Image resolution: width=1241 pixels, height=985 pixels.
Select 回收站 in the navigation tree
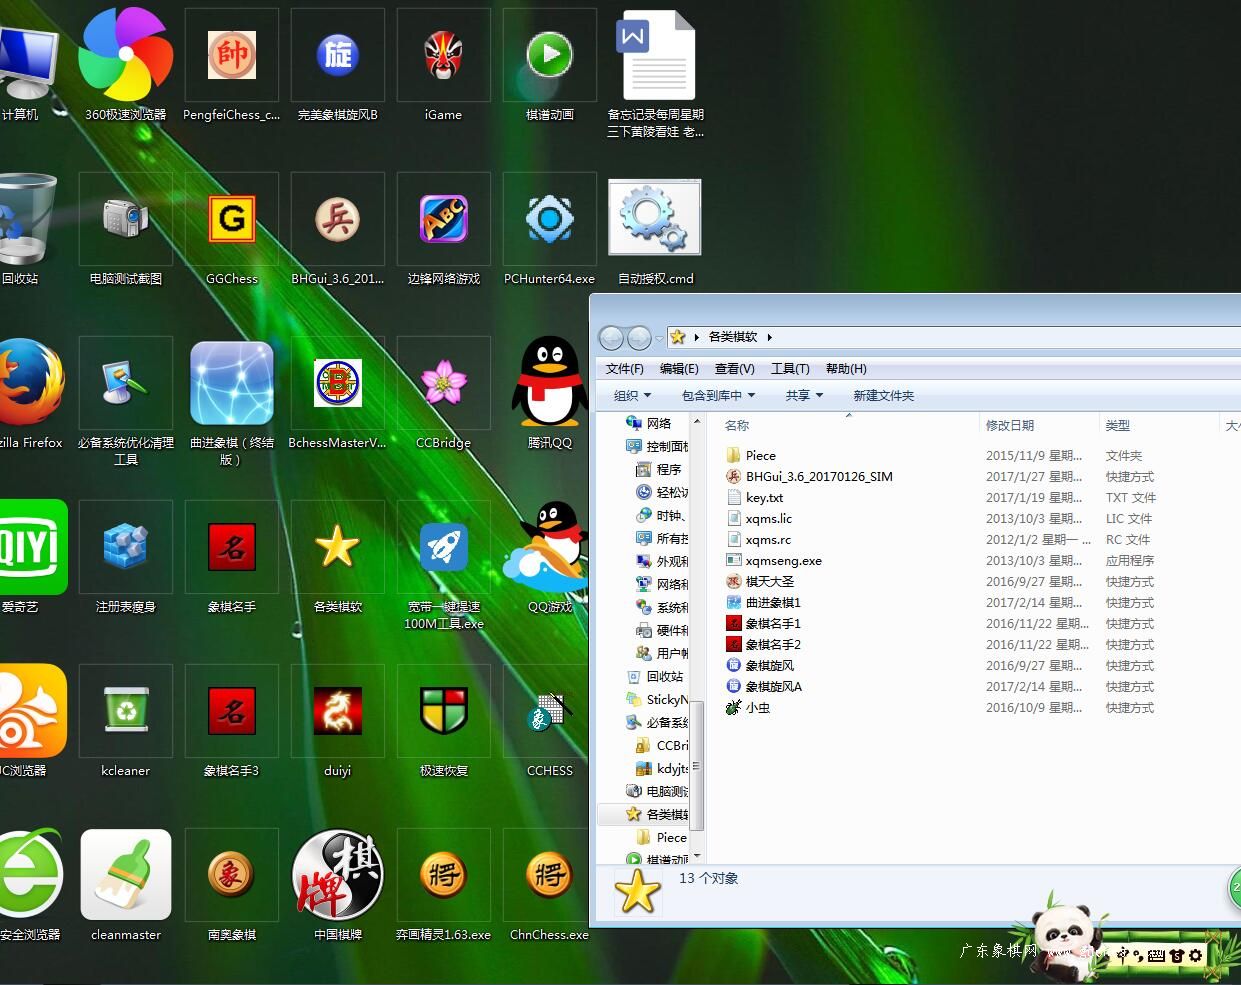click(656, 676)
